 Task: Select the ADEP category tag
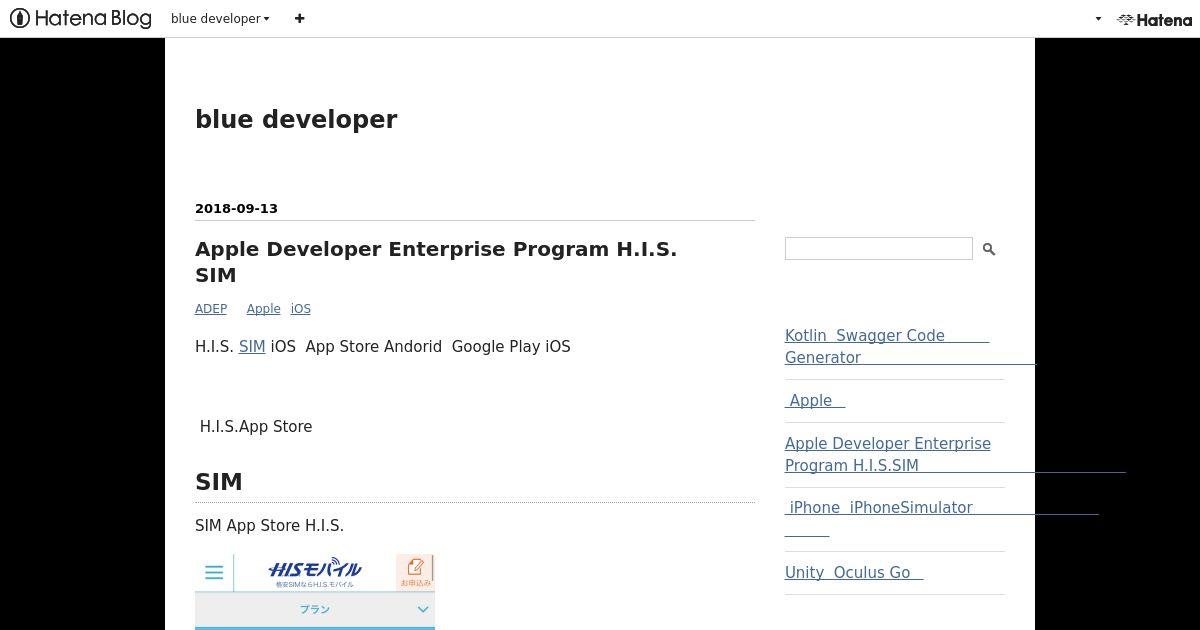pos(211,309)
